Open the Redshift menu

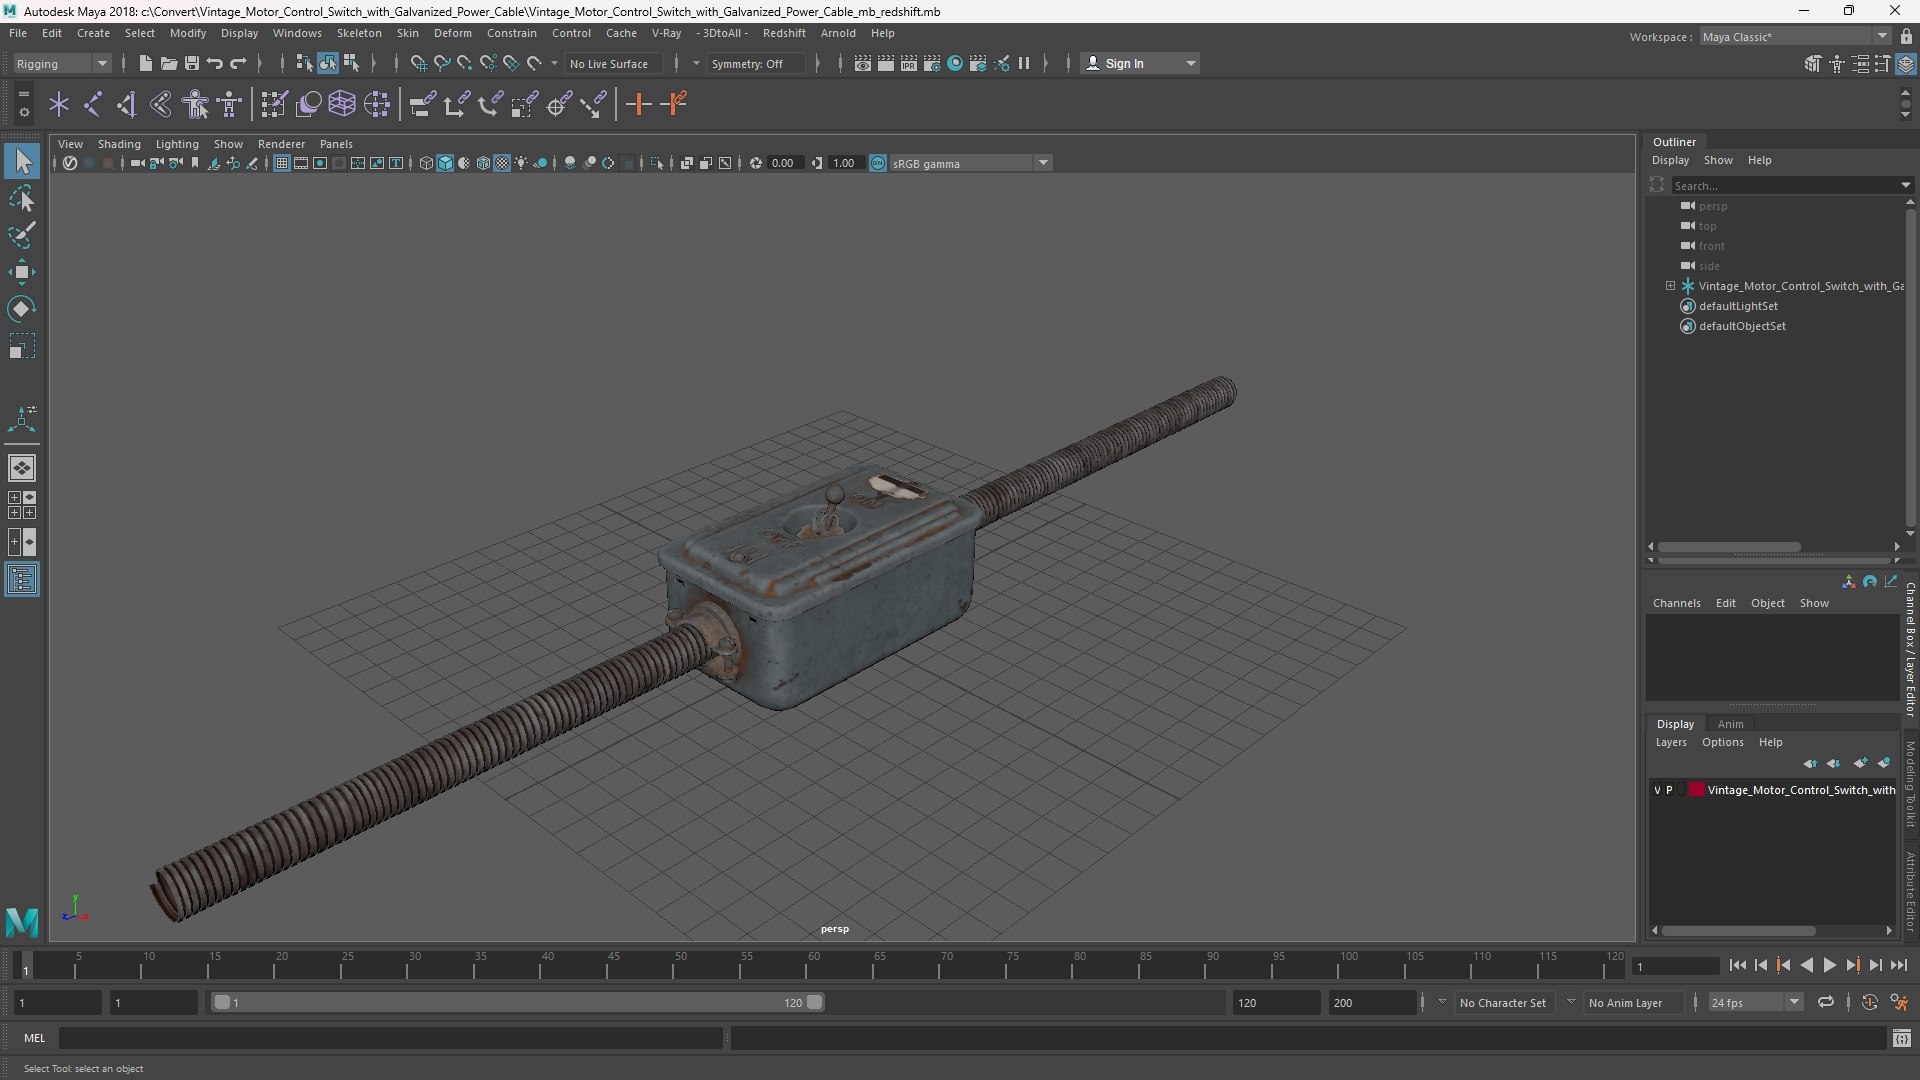pyautogui.click(x=784, y=33)
